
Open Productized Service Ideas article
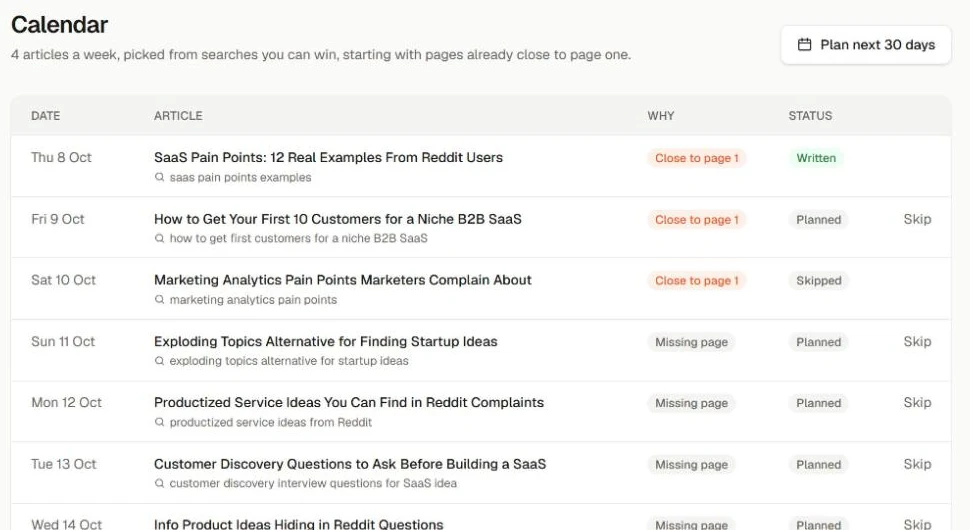349,403
